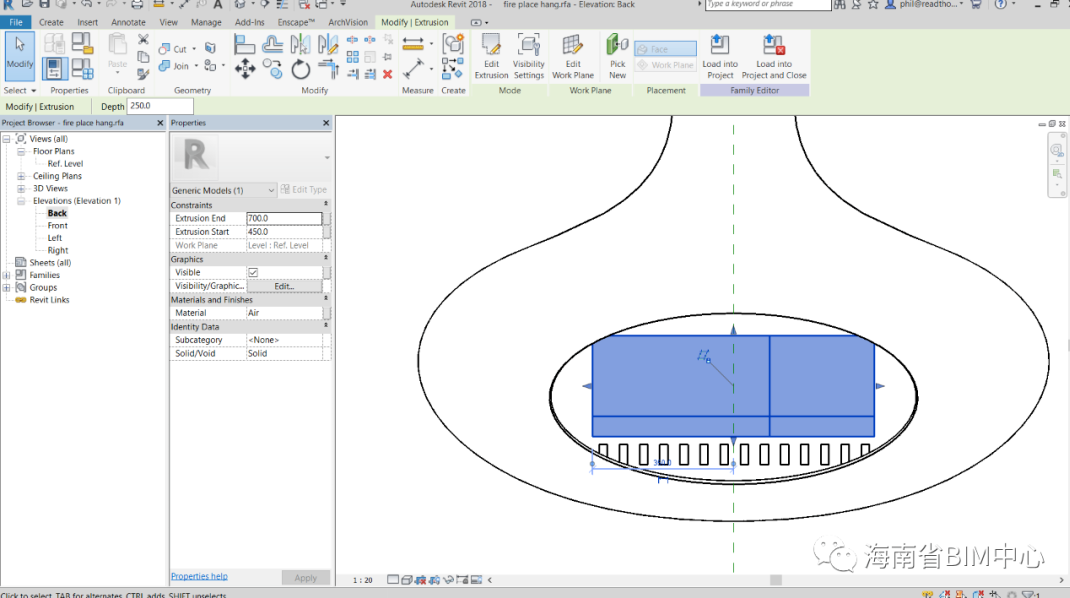The height and width of the screenshot is (598, 1070).
Task: Click Edit Extrusion in Mode panel
Action: [x=491, y=57]
